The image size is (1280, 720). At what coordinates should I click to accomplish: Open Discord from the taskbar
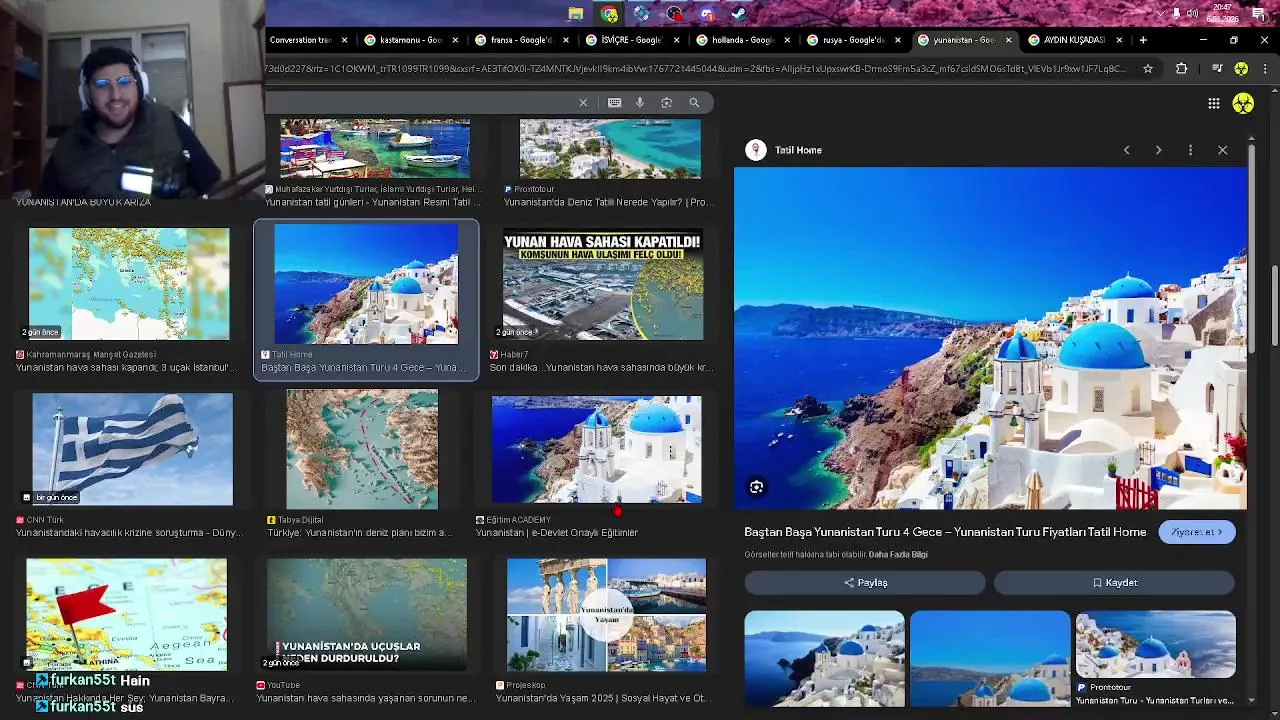tap(707, 14)
